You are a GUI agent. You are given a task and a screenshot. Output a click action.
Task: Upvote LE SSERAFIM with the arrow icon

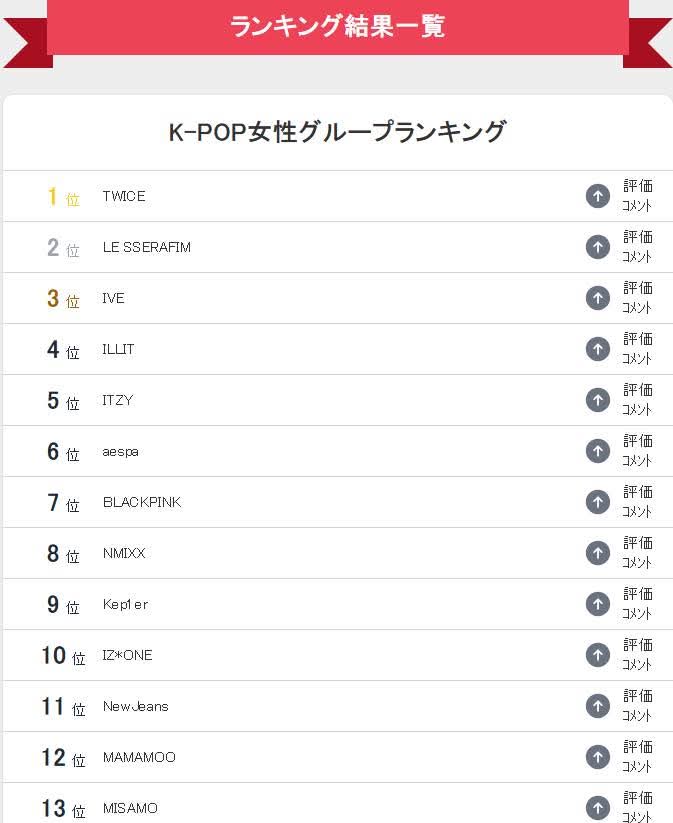point(597,247)
